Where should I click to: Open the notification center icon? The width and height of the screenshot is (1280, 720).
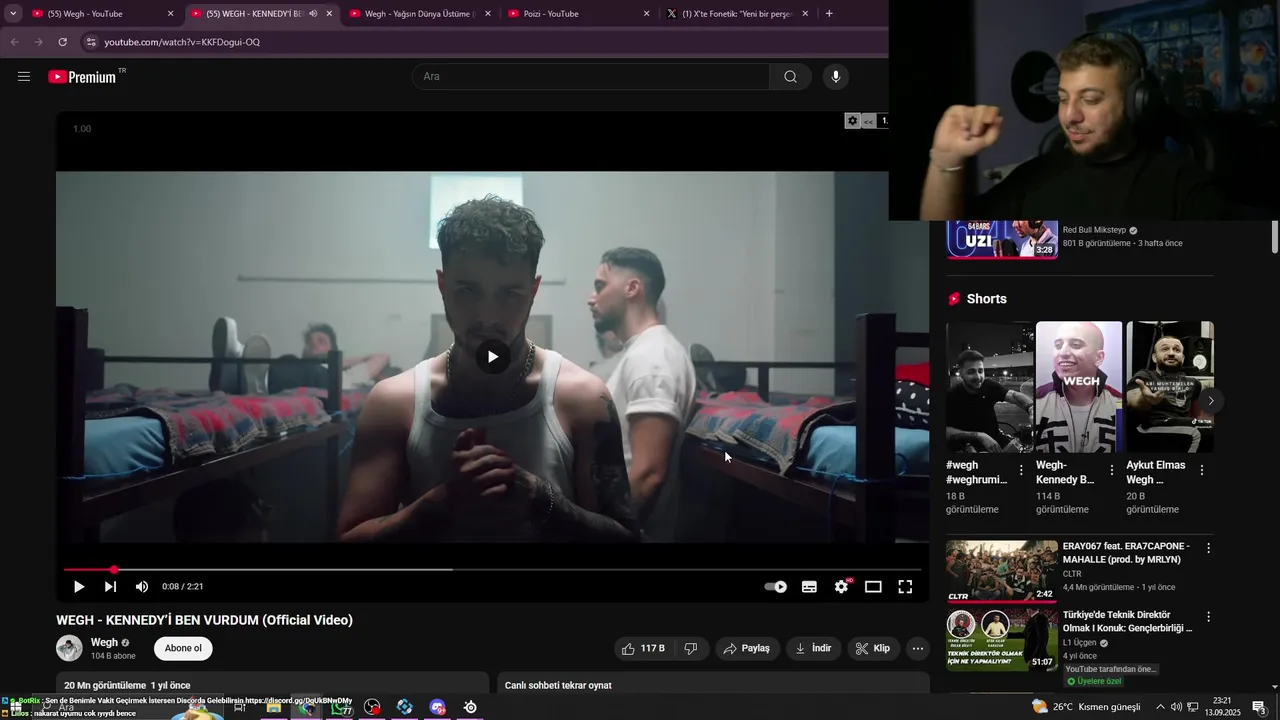(1259, 707)
